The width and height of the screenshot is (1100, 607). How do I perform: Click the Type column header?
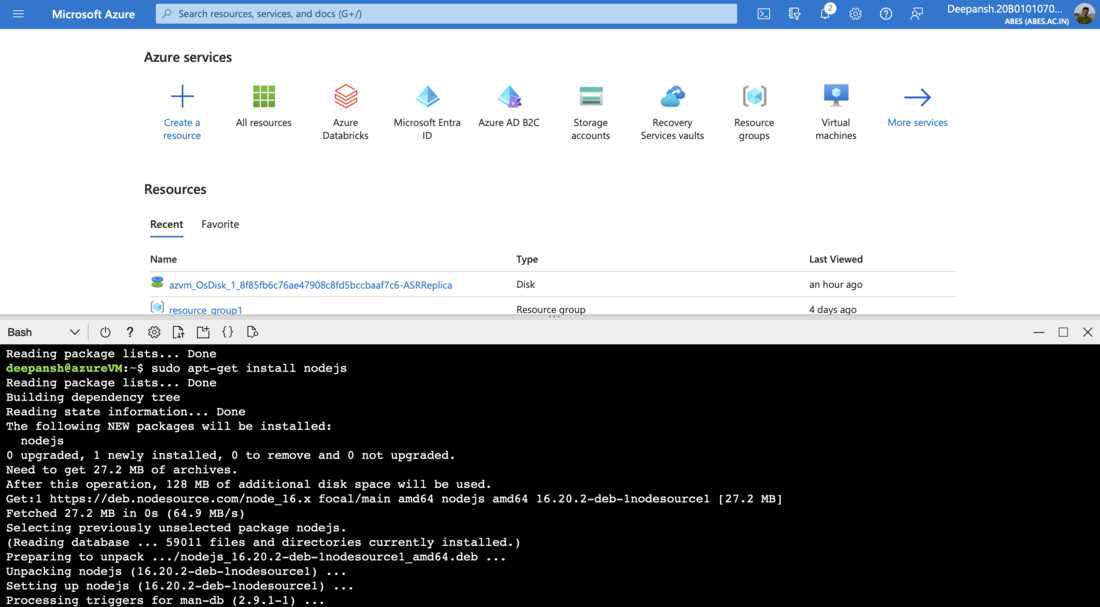coord(527,259)
